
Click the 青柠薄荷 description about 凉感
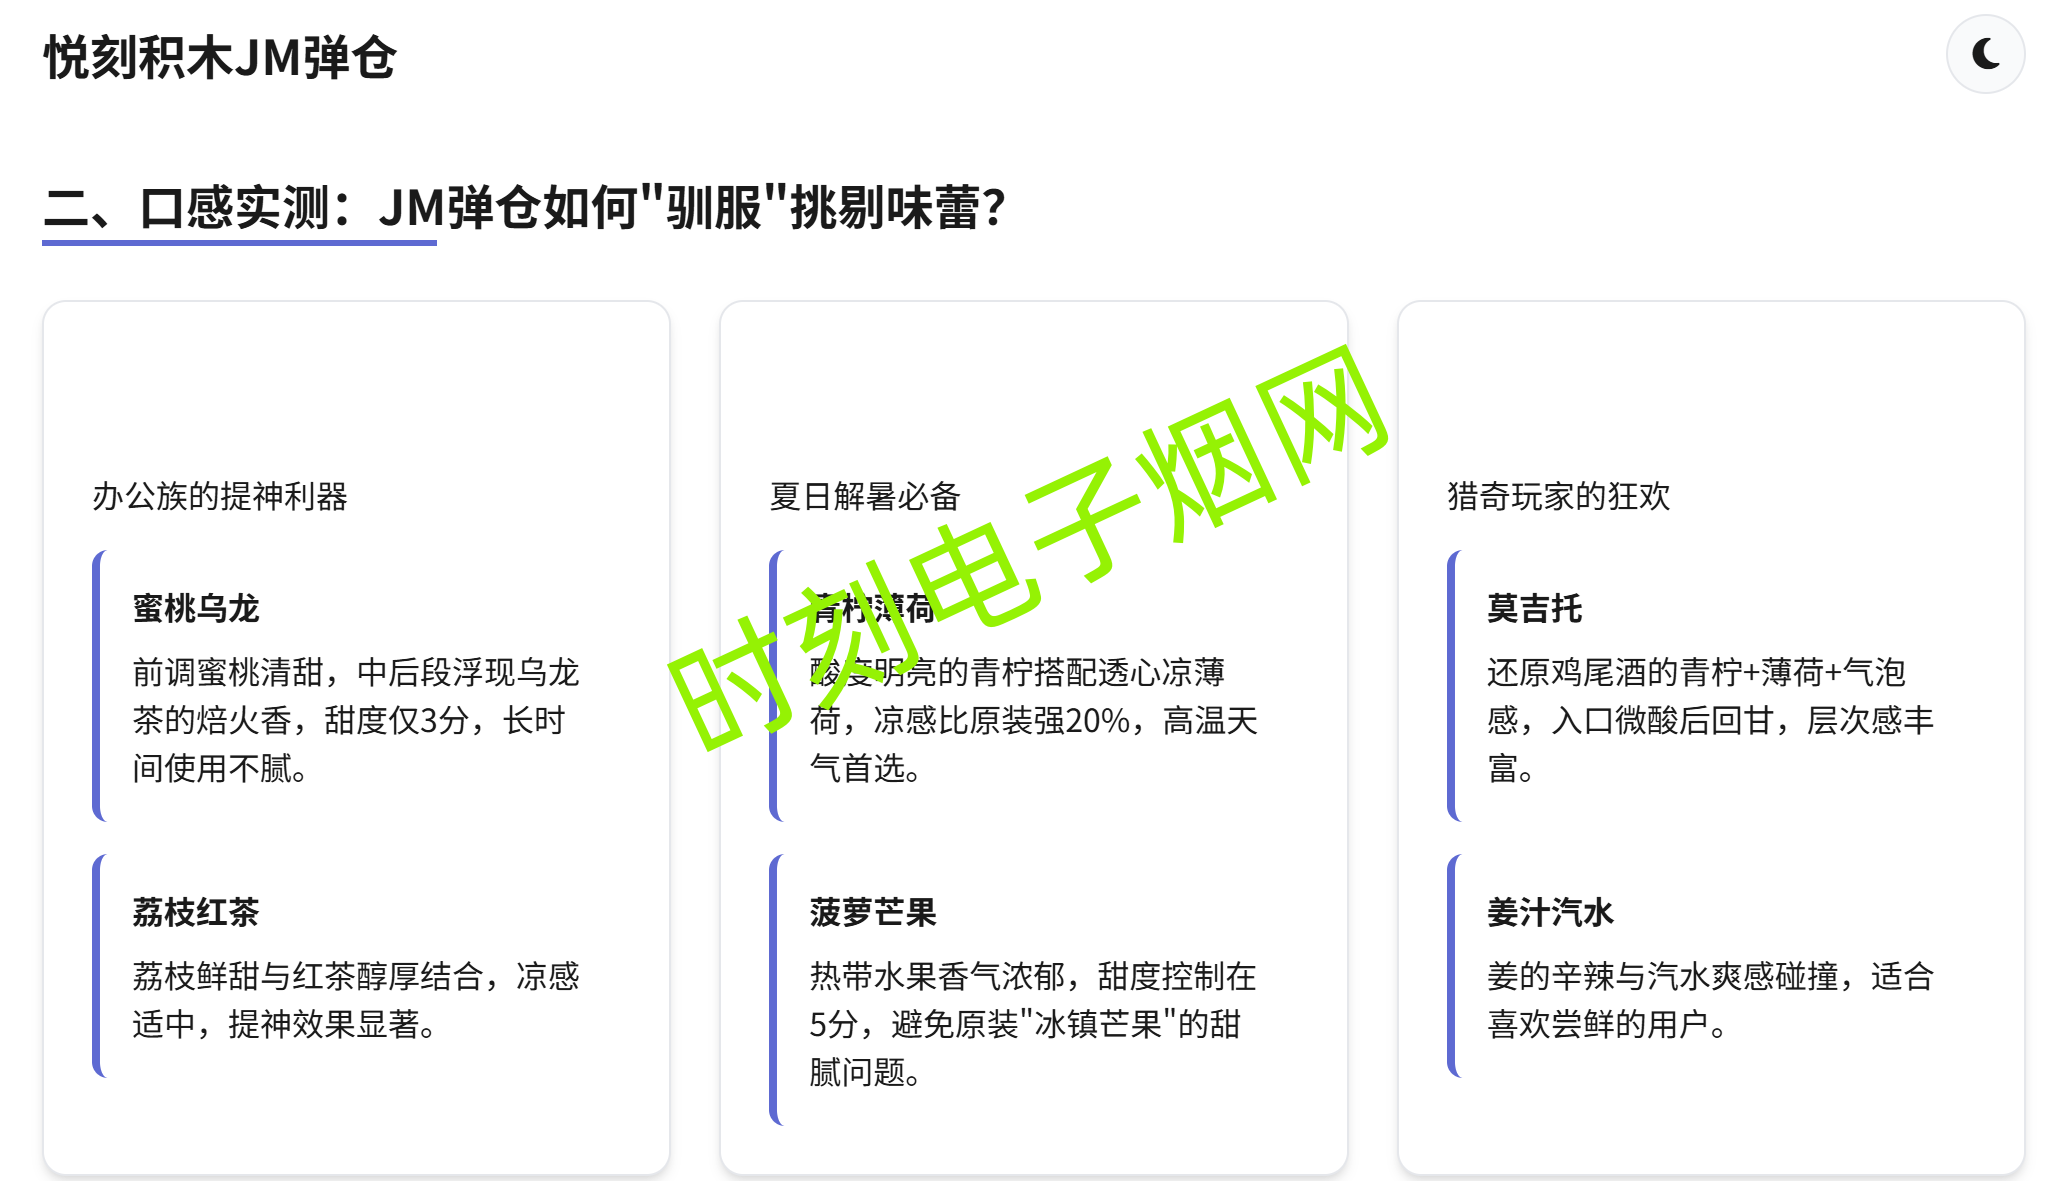1032,722
